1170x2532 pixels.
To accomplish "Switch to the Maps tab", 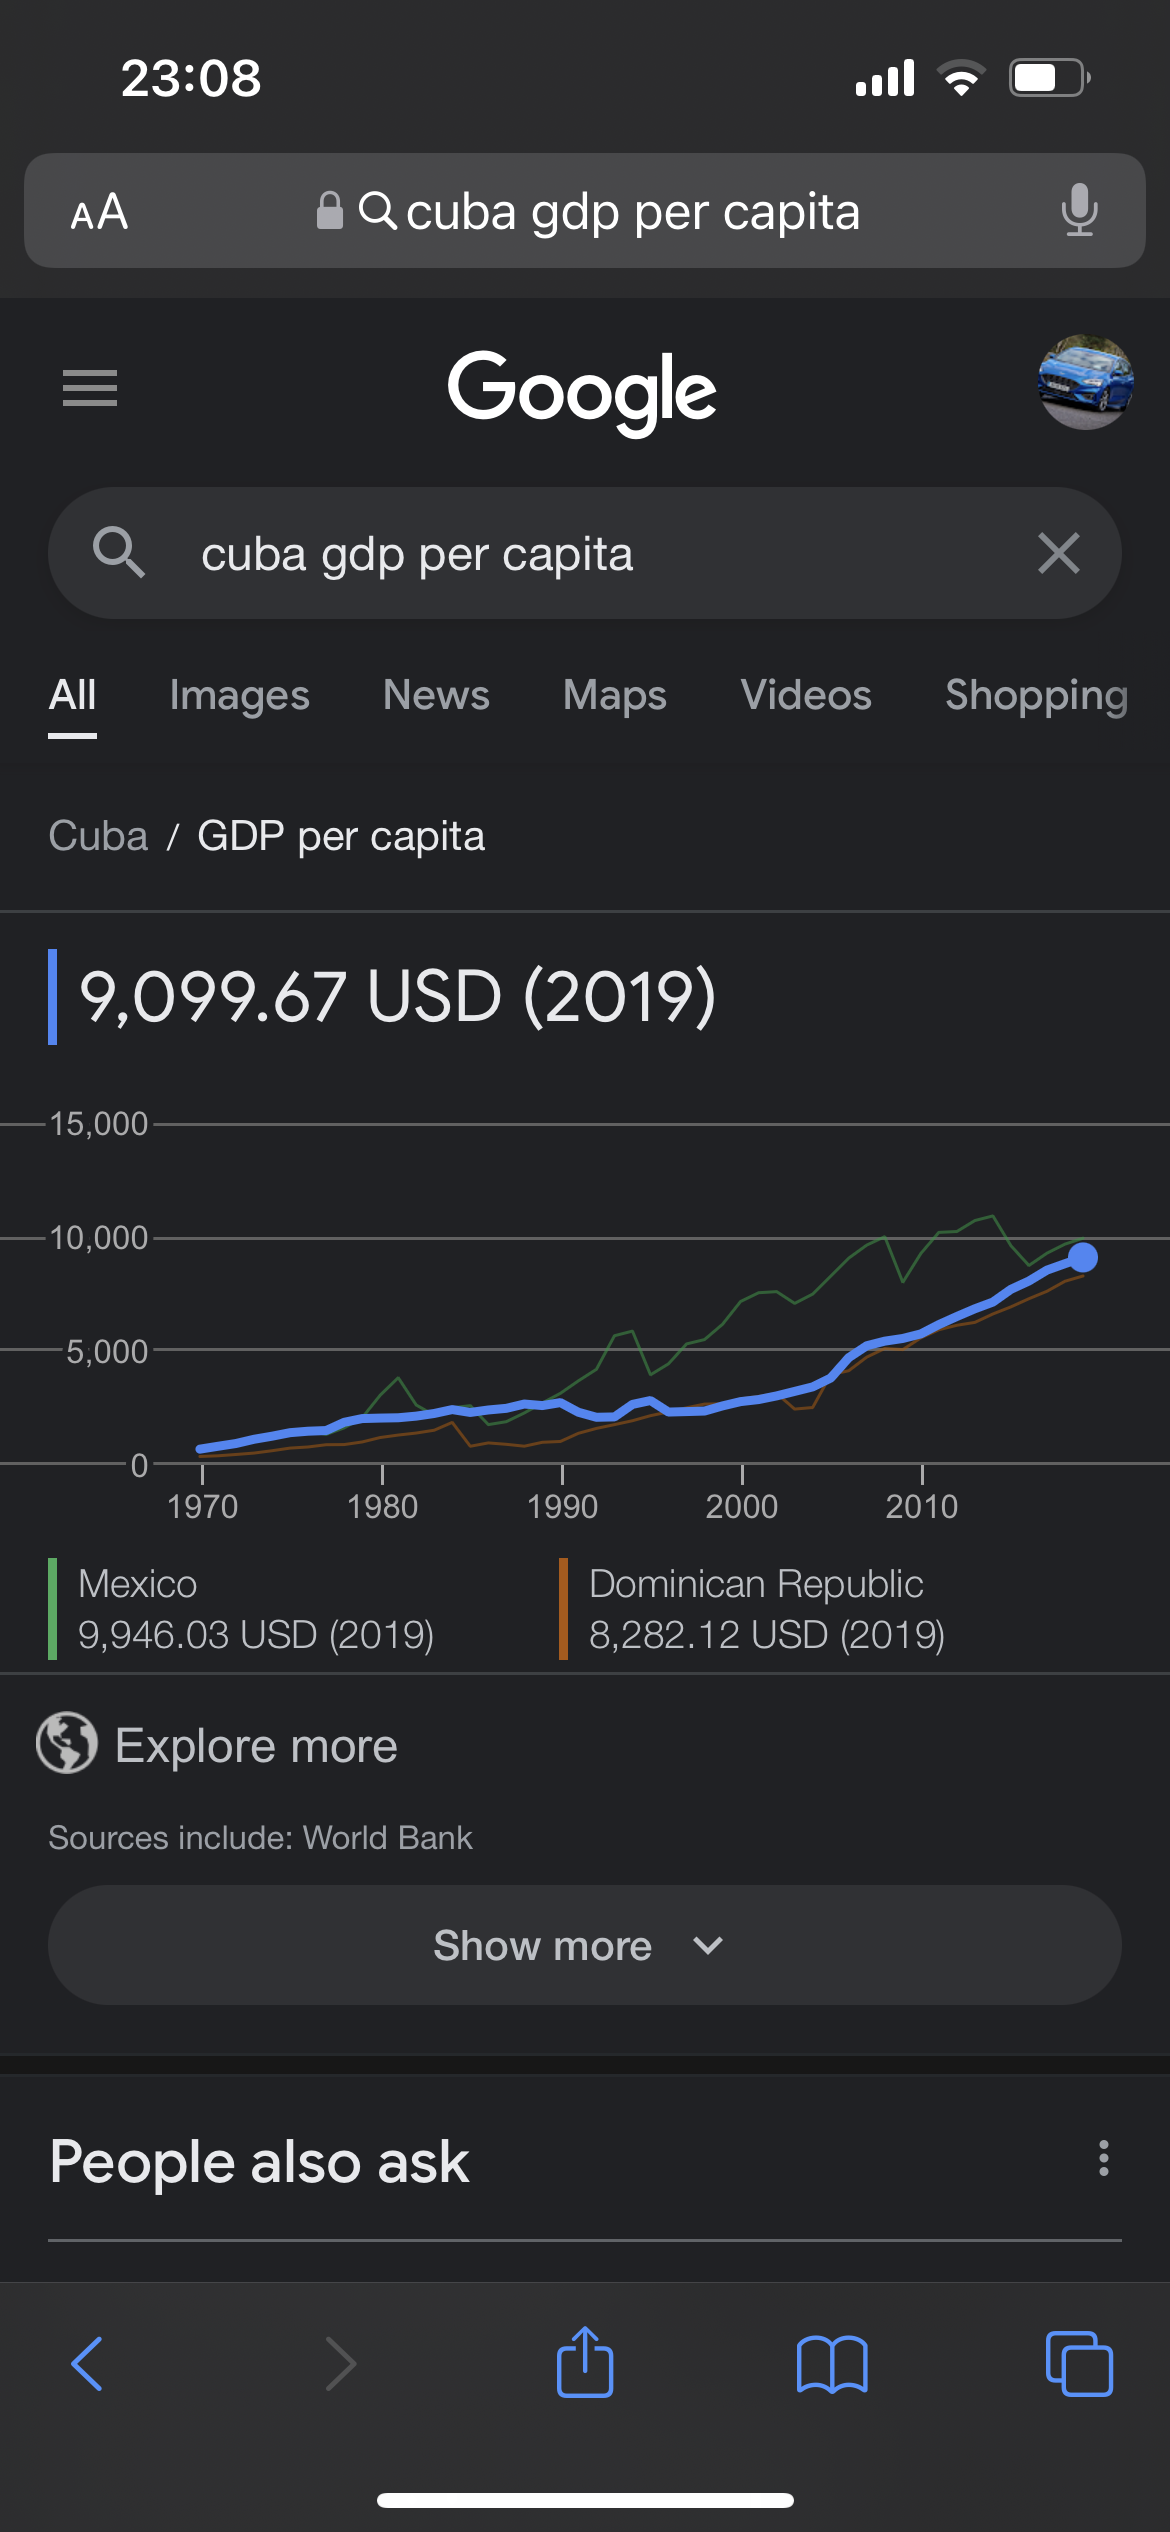I will (x=615, y=696).
